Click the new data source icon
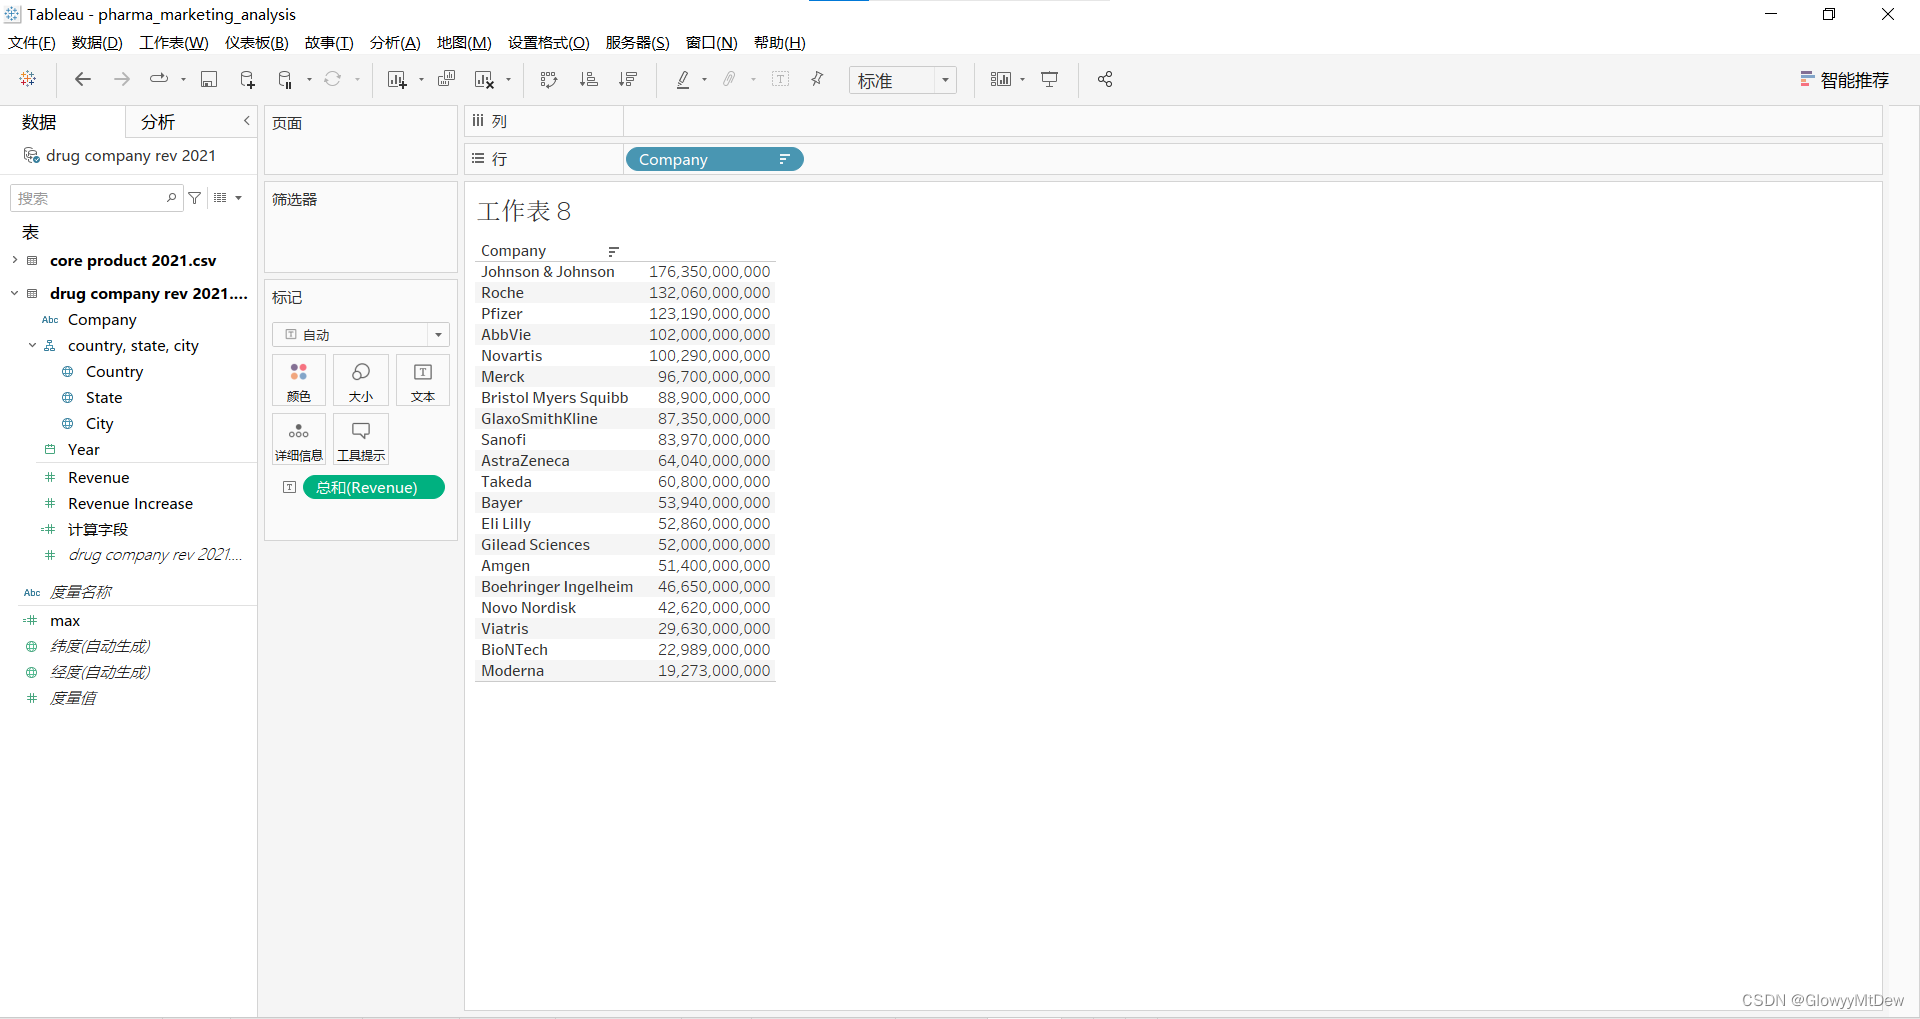The height and width of the screenshot is (1019, 1920). pyautogui.click(x=247, y=79)
